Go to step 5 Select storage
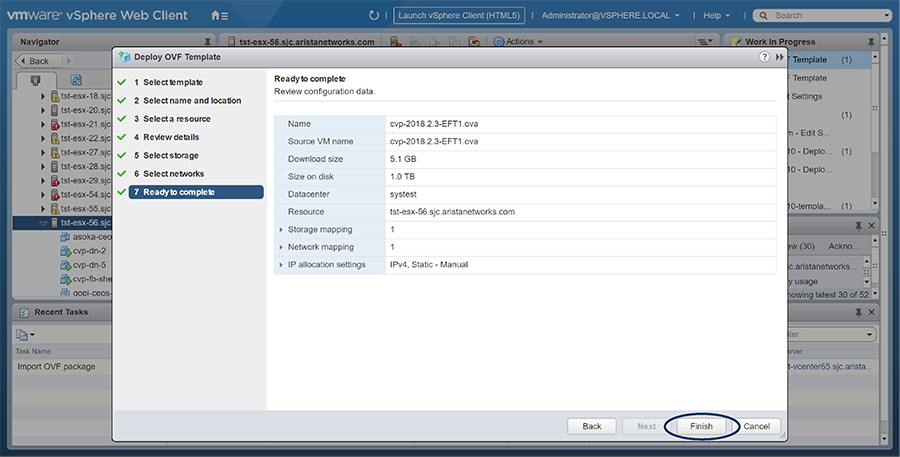This screenshot has width=900, height=457. click(166, 156)
